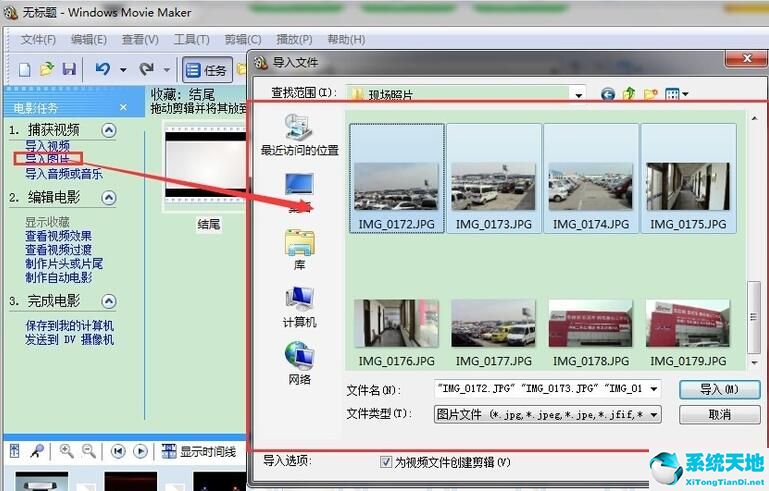
Task: Open the 工具(T) menu
Action: click(192, 40)
